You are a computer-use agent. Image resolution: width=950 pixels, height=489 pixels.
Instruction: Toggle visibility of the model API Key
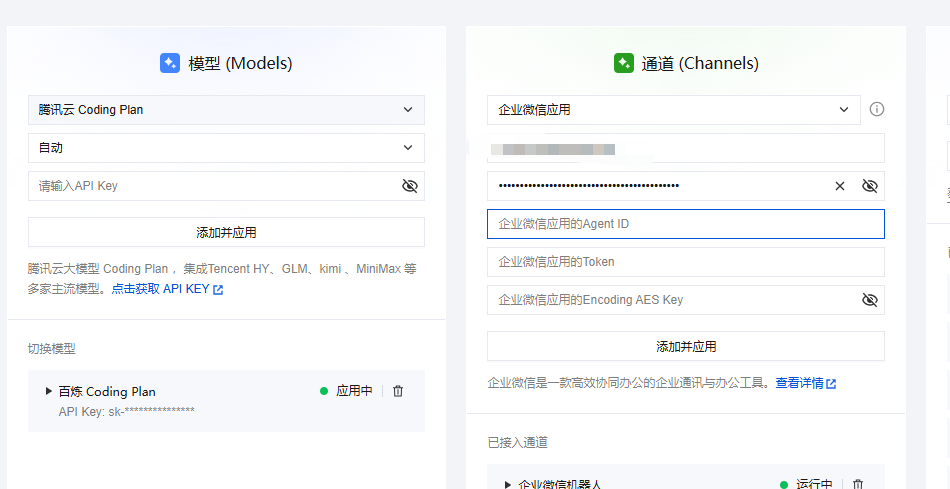(x=408, y=186)
